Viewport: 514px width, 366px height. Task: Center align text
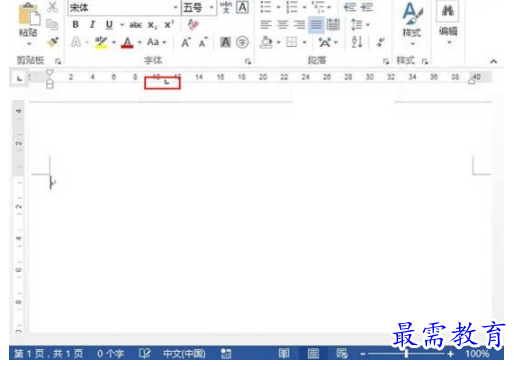[x=283, y=25]
